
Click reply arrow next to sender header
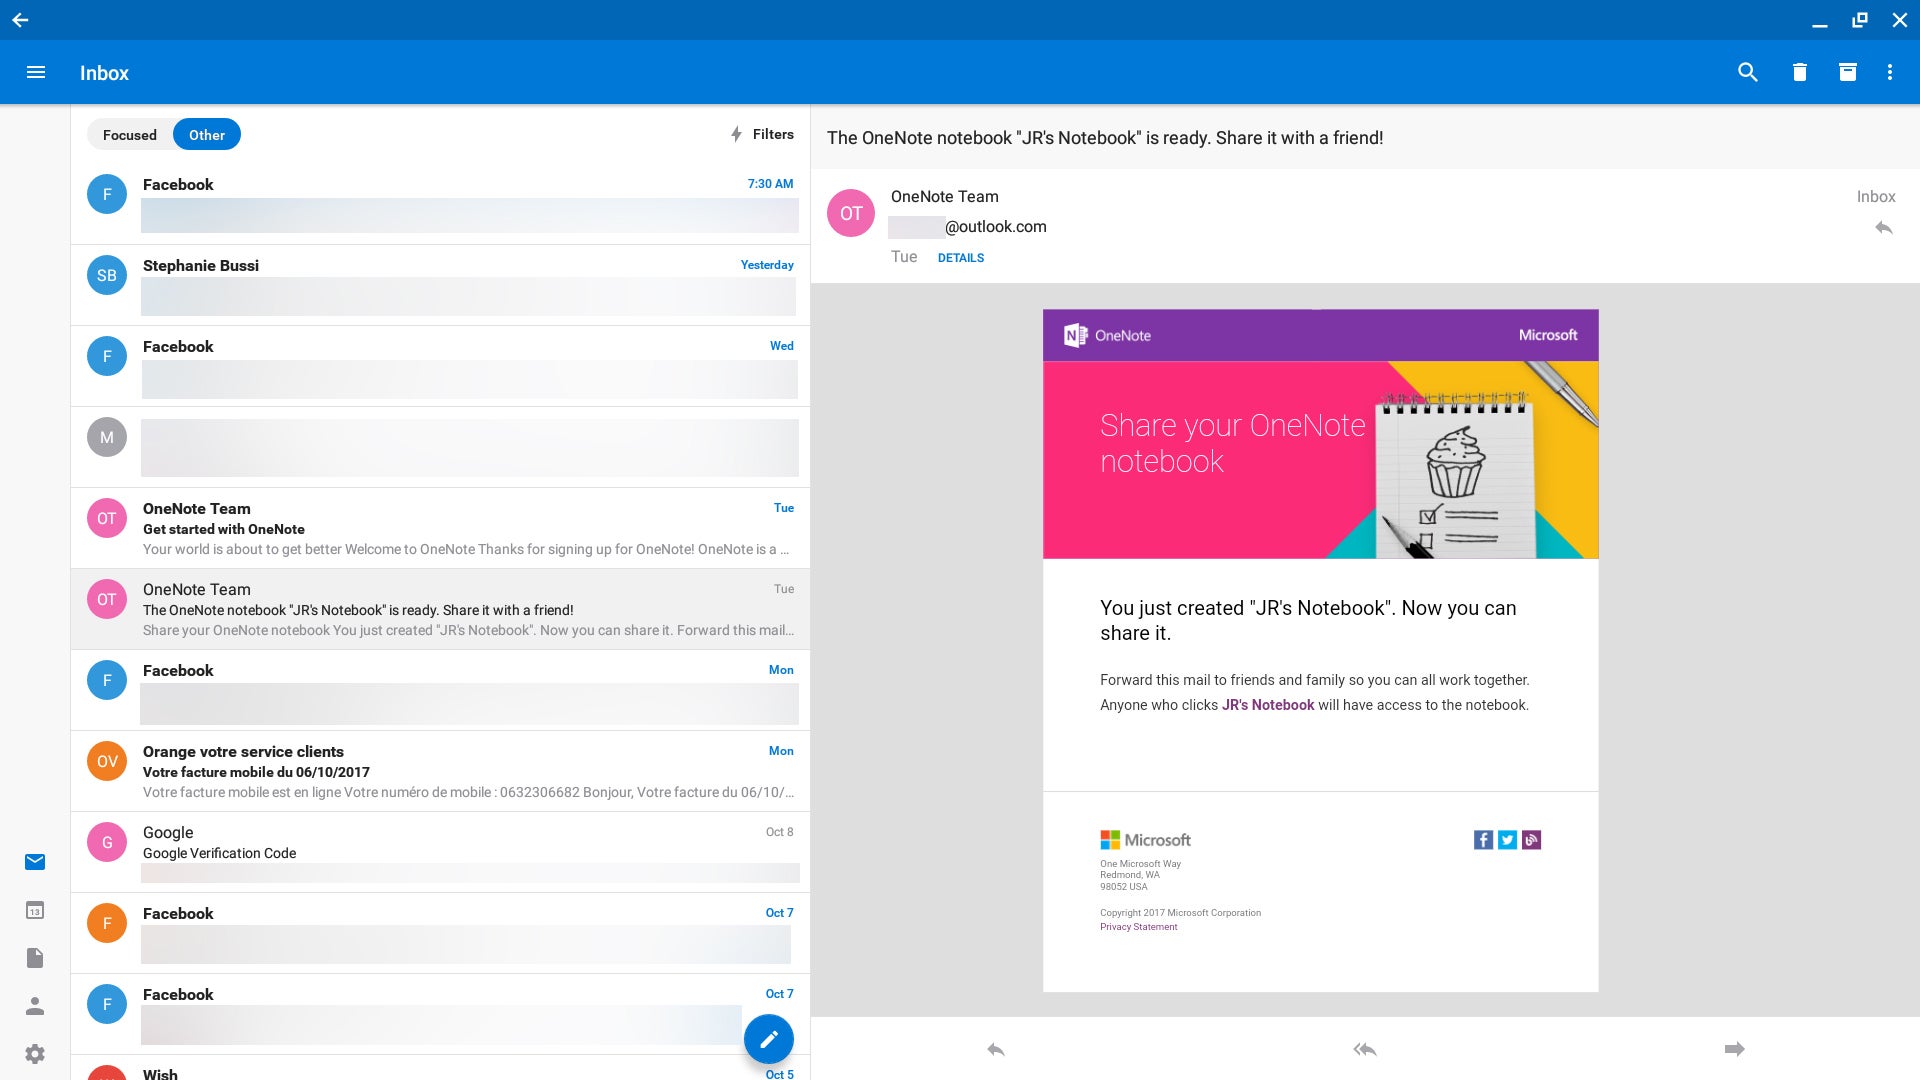pyautogui.click(x=1883, y=228)
